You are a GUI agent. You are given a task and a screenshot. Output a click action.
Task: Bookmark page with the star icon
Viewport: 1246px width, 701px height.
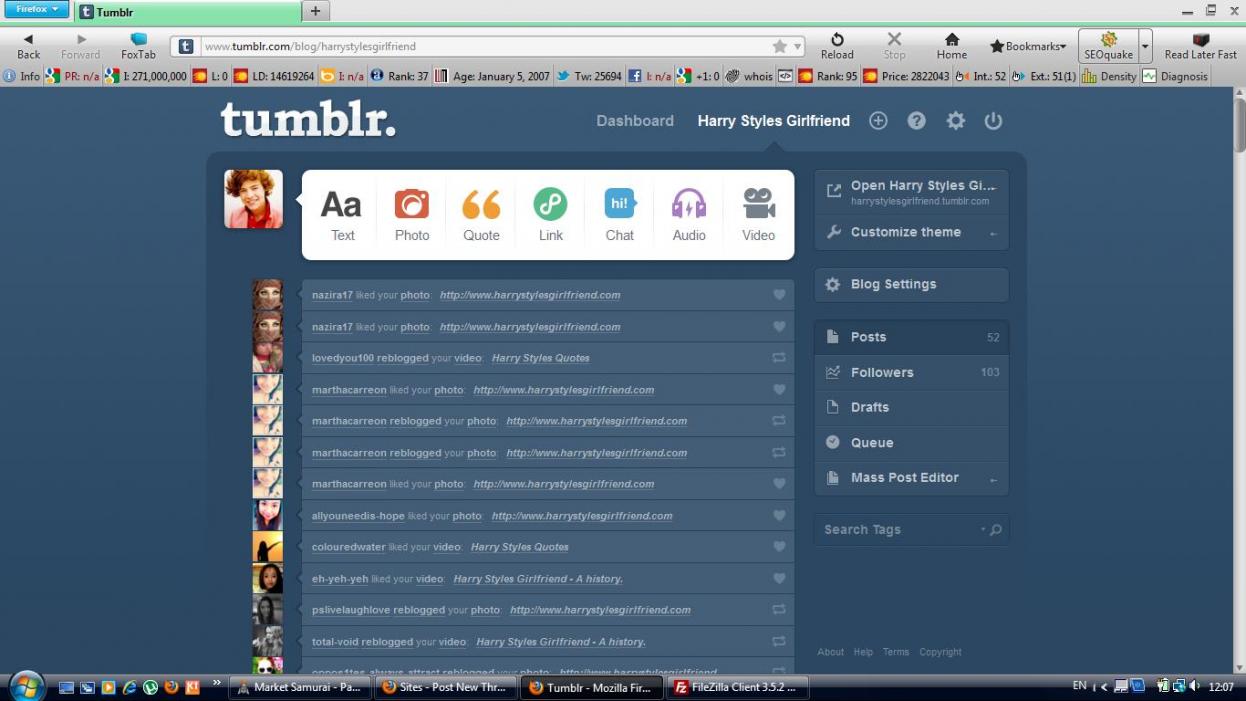click(779, 46)
